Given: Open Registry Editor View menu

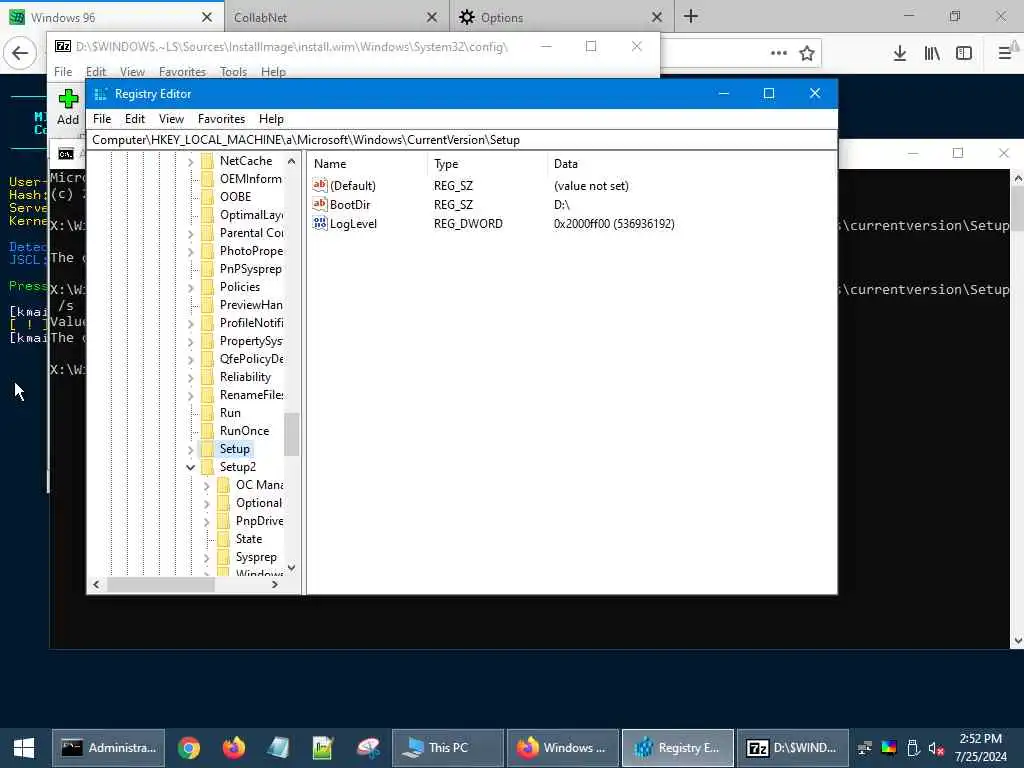Looking at the screenshot, I should coord(171,119).
